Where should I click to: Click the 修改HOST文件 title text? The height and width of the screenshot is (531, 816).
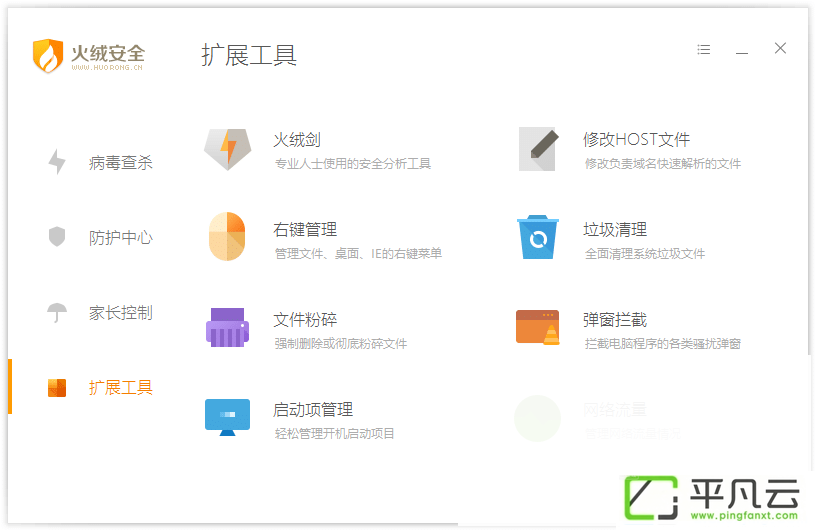(636, 140)
